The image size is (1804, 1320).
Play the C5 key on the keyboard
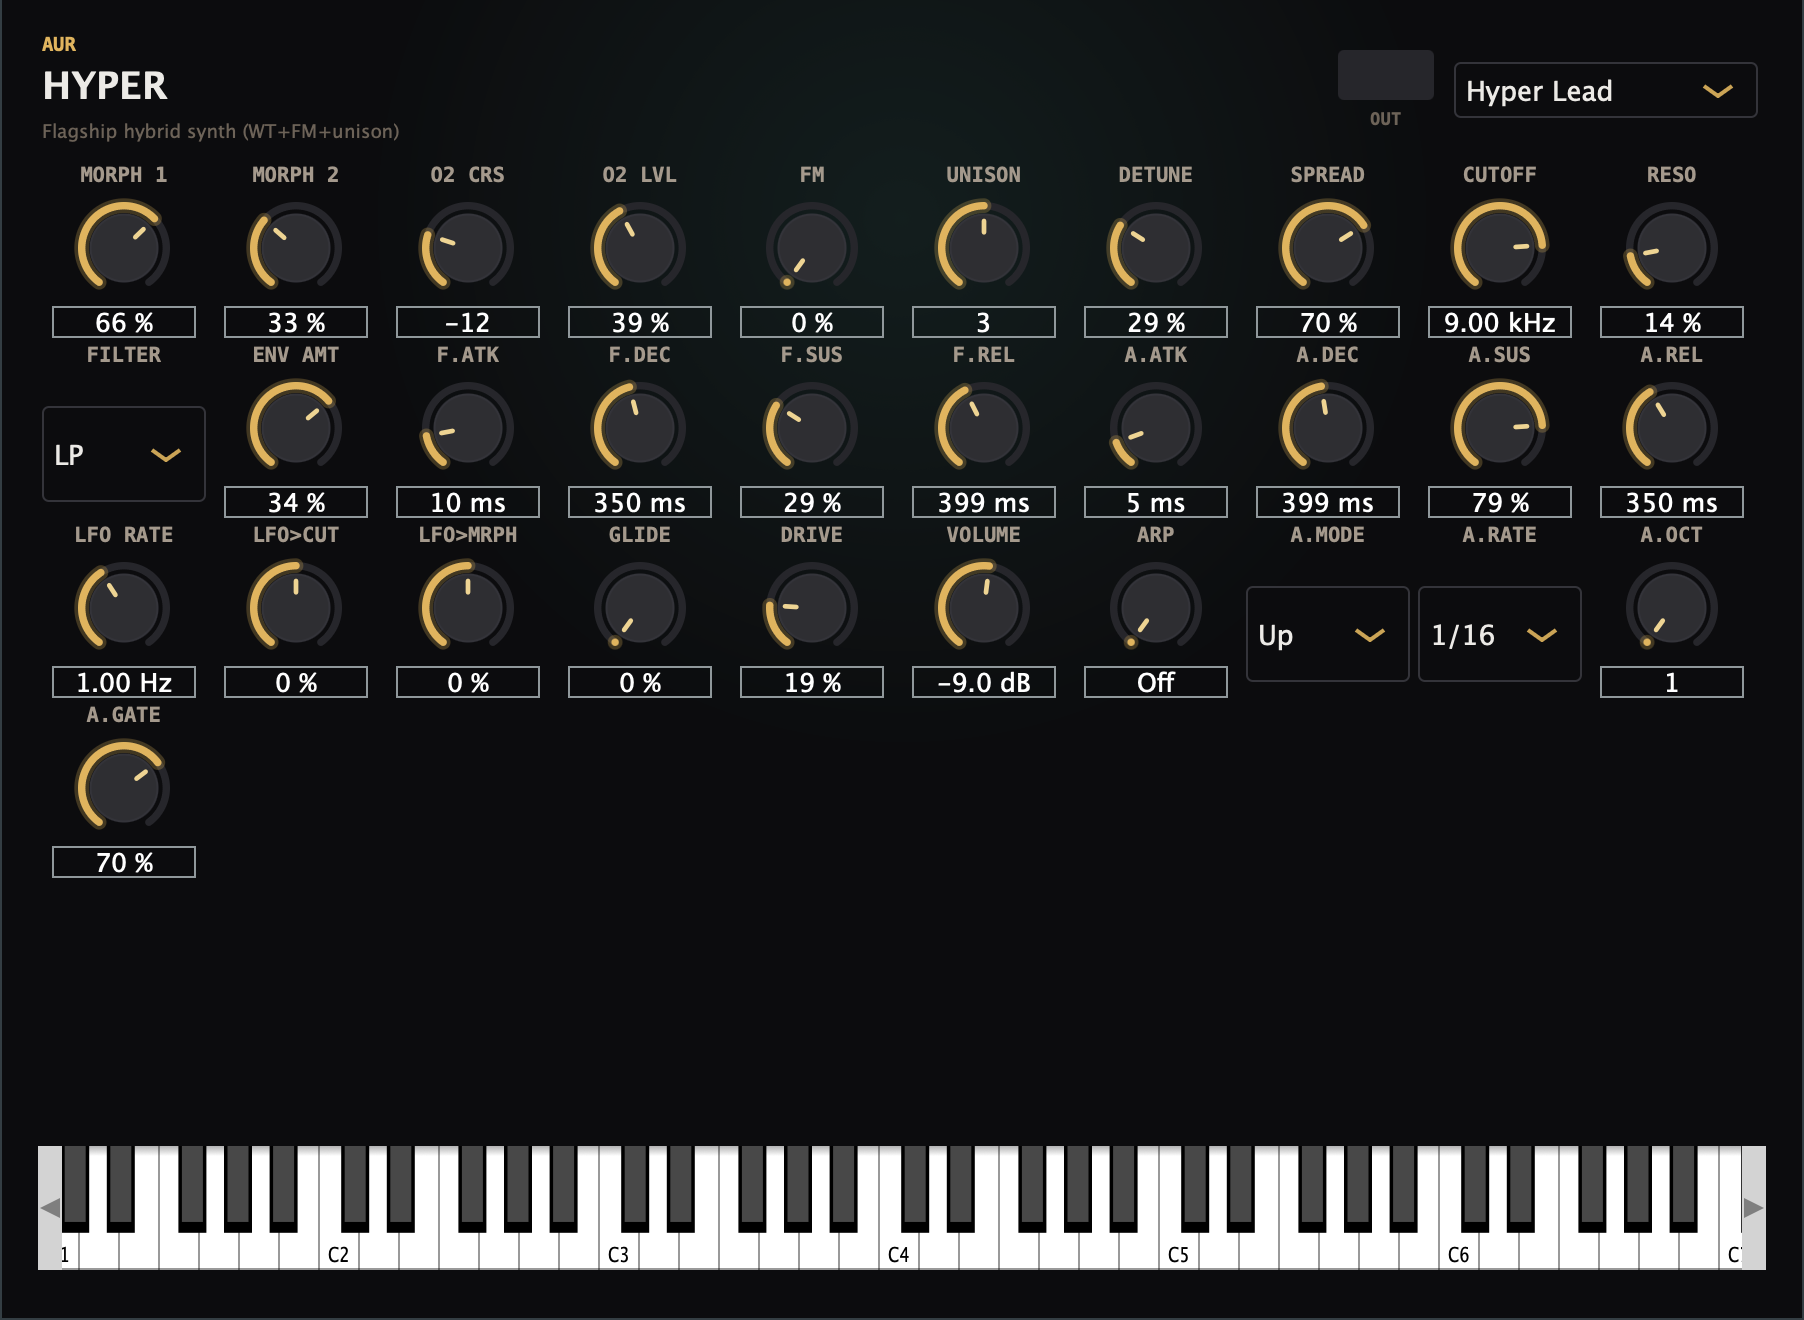tap(1179, 1250)
